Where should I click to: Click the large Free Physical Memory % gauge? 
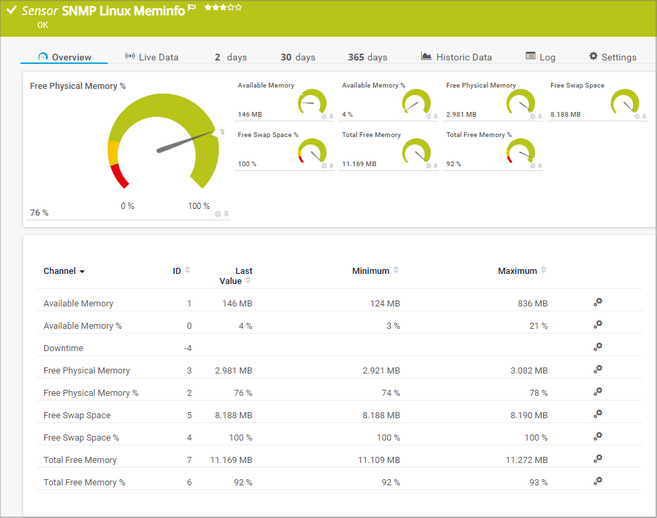coord(163,140)
